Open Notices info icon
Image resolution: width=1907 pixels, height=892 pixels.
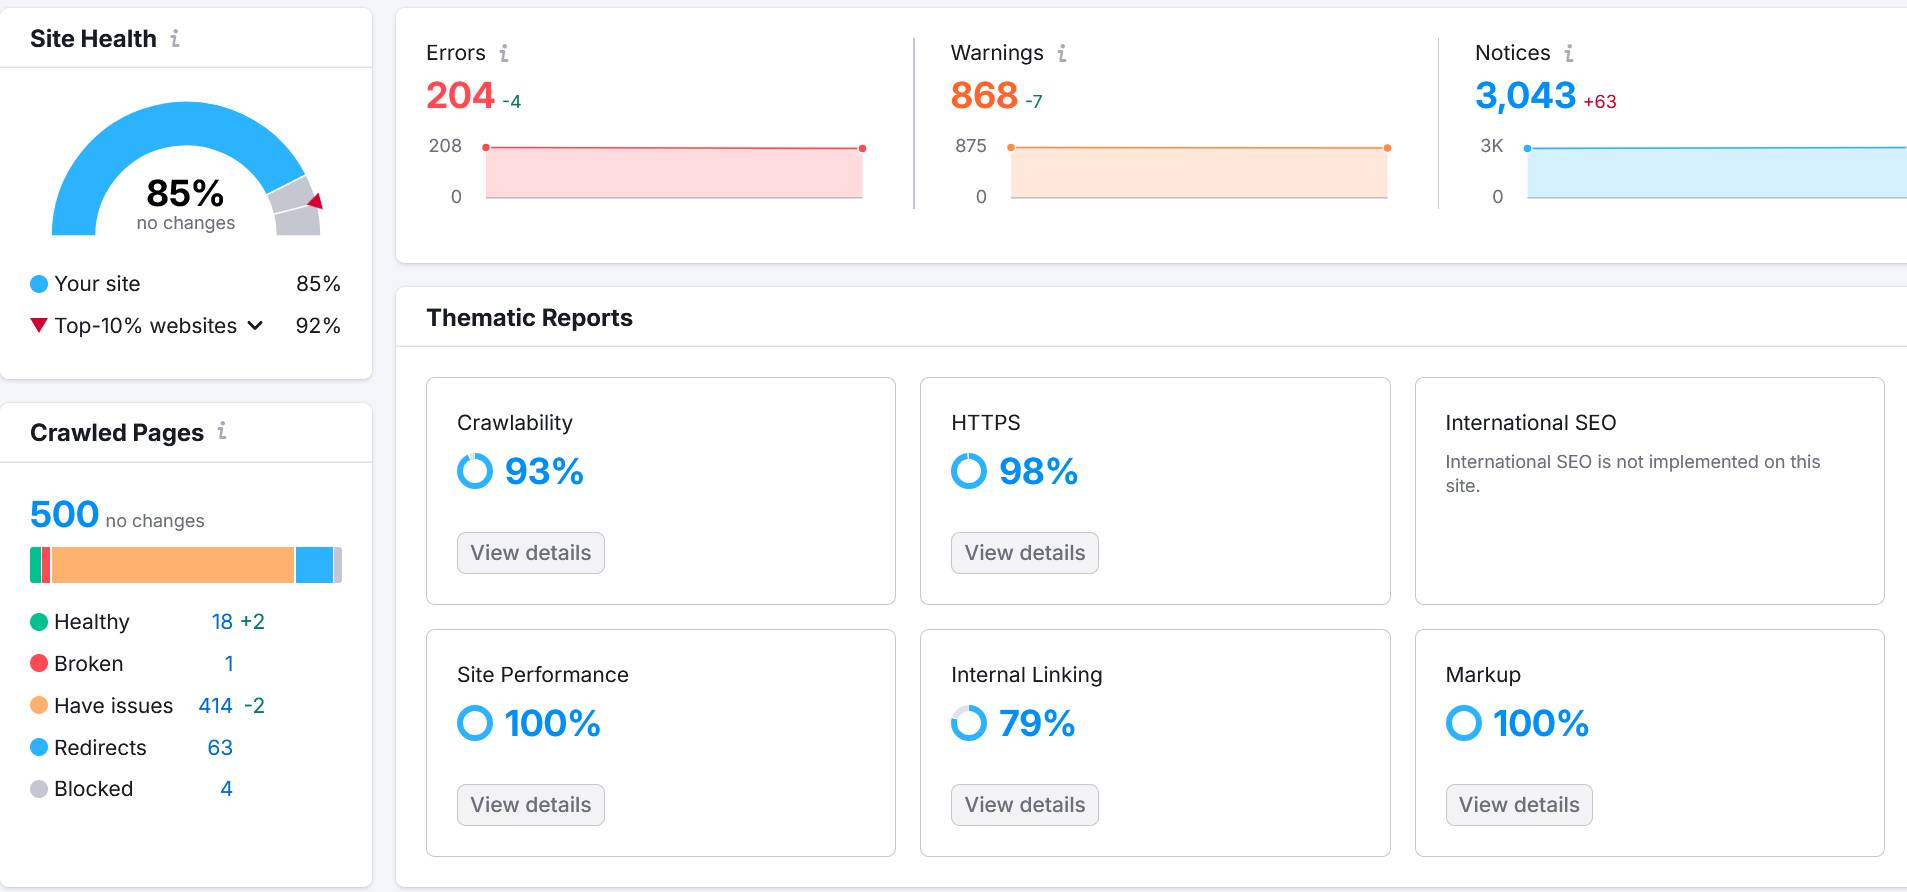click(1569, 53)
